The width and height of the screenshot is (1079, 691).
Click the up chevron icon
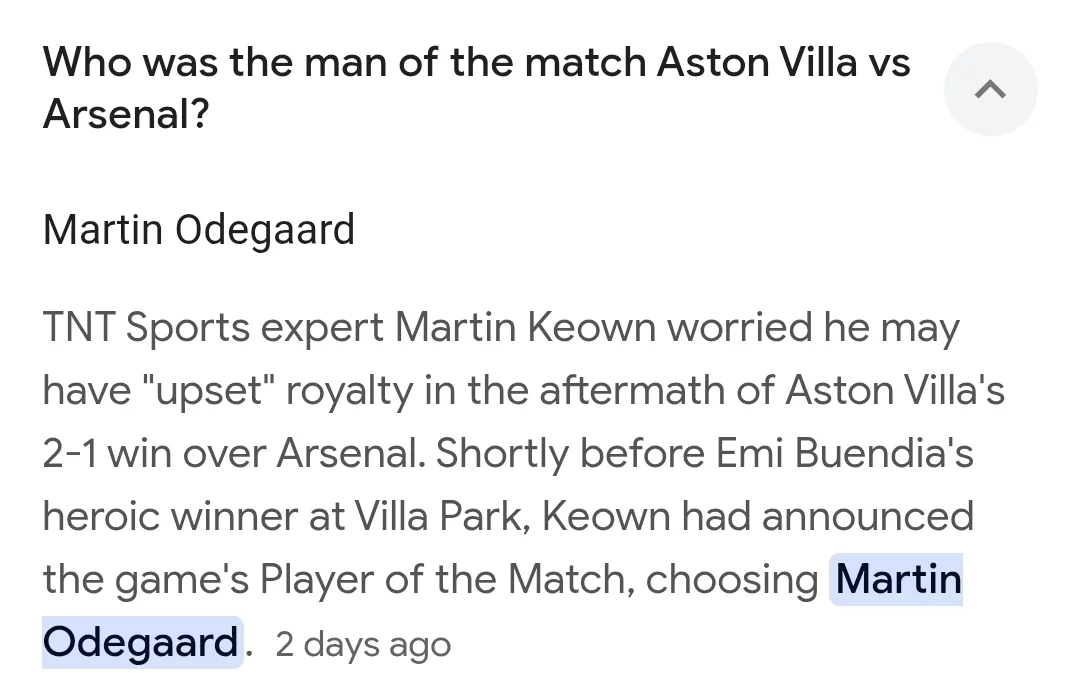(990, 90)
